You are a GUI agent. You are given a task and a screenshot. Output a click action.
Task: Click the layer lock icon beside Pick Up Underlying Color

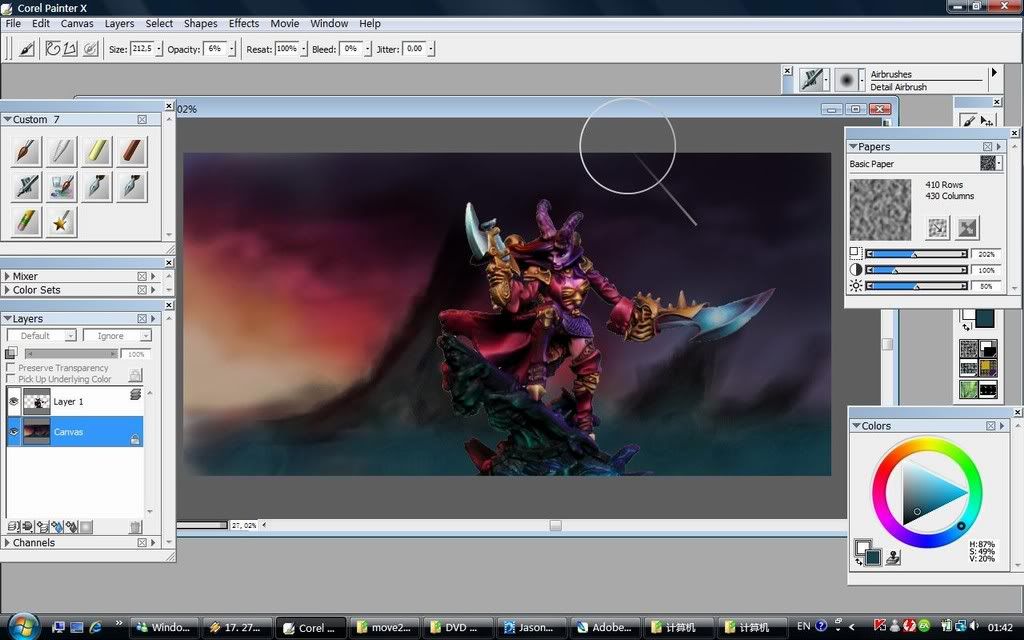[135, 375]
